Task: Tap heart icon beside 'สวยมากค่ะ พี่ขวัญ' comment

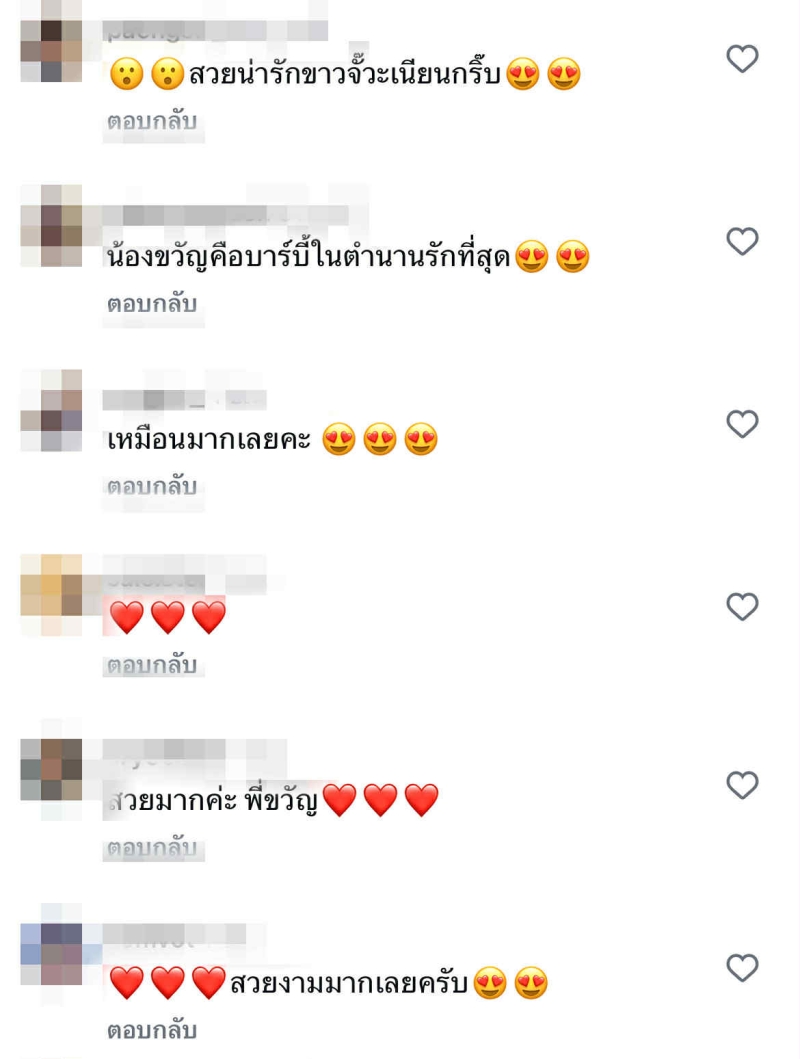Action: tap(742, 785)
